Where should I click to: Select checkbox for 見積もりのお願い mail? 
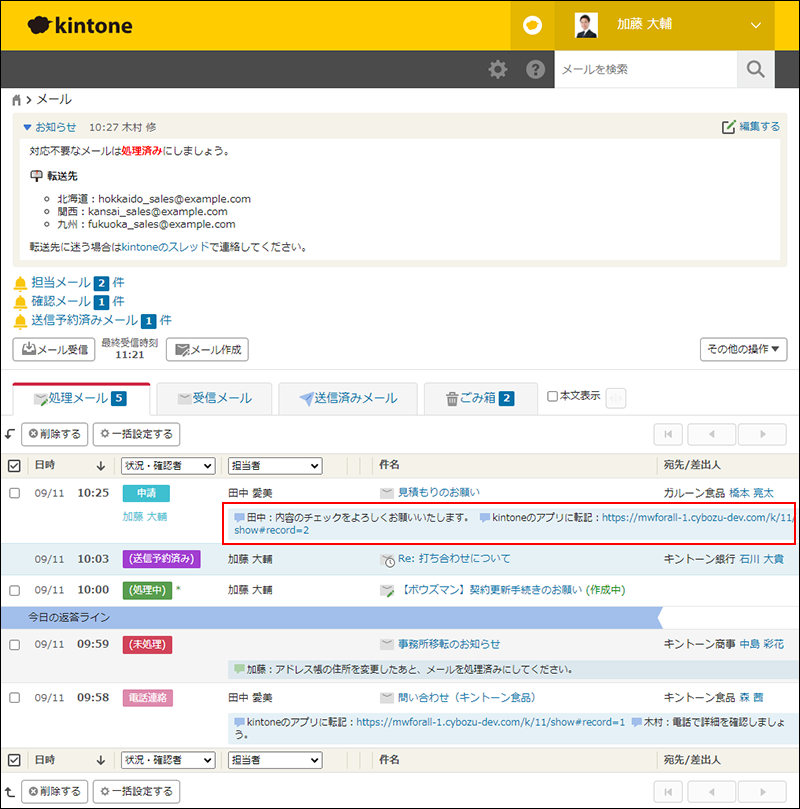(x=14, y=492)
